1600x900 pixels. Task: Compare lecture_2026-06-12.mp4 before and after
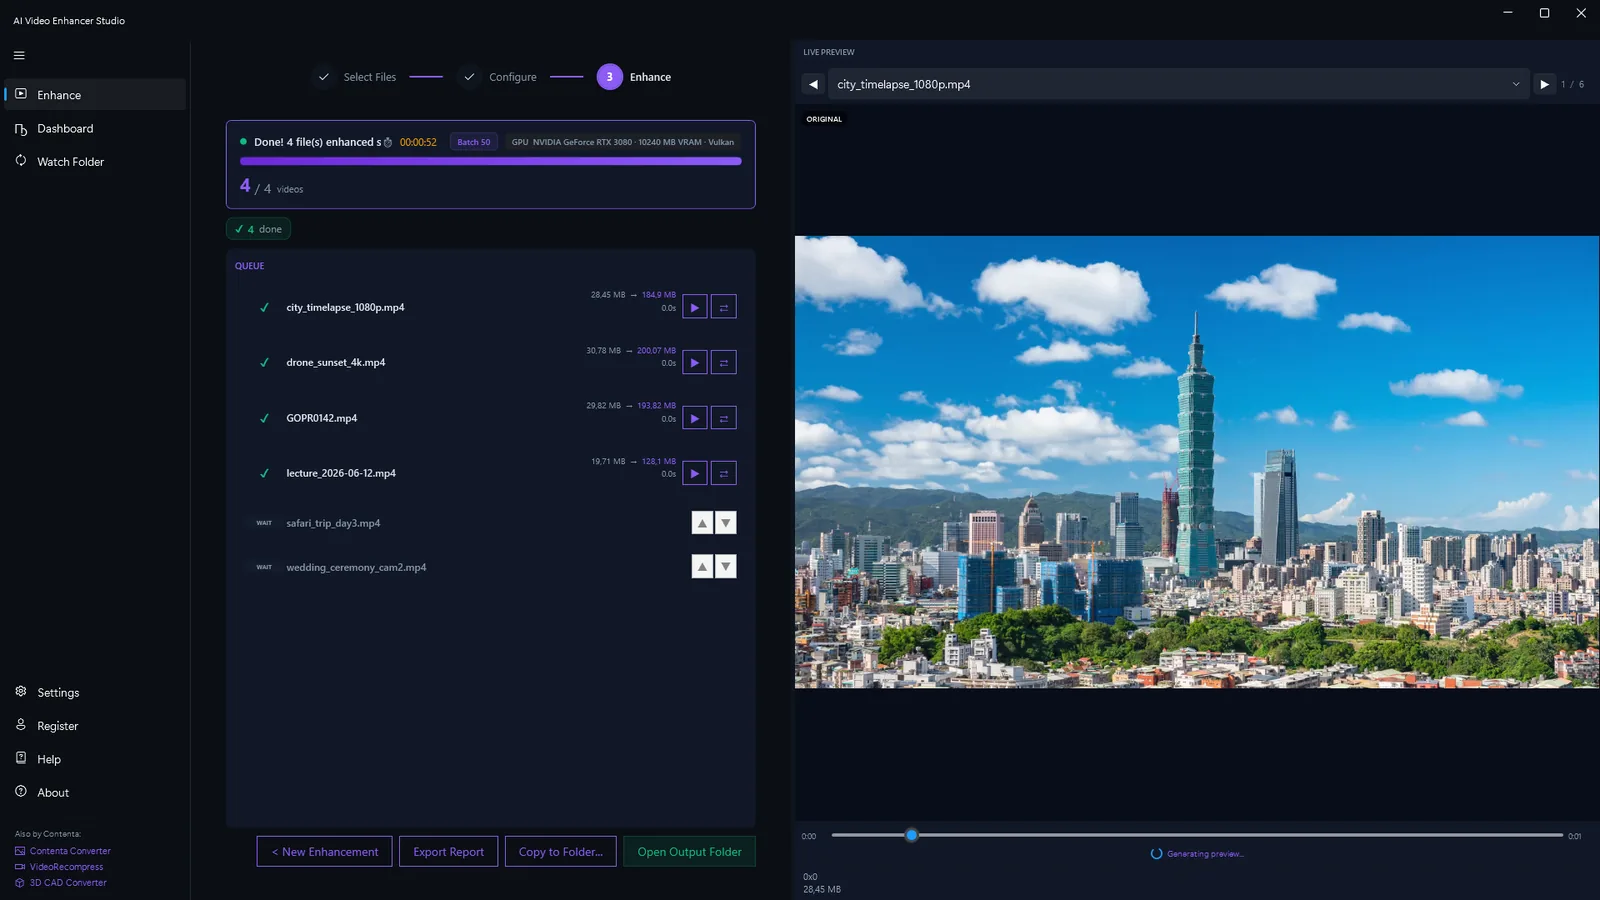point(724,473)
